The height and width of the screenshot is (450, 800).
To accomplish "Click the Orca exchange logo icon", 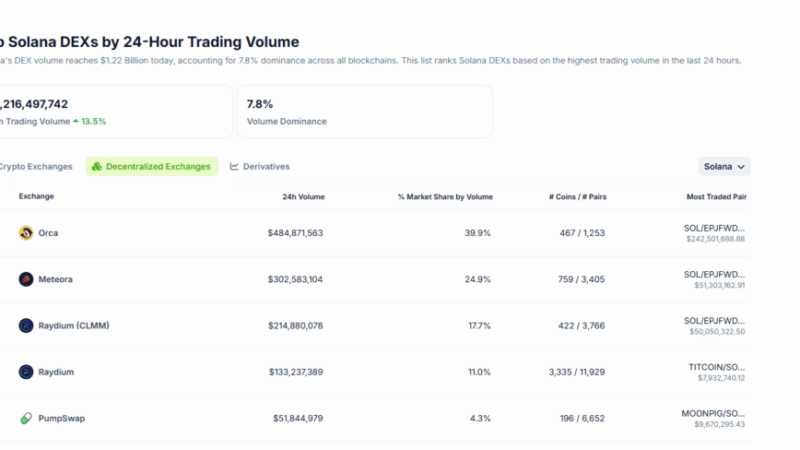I will [x=26, y=233].
